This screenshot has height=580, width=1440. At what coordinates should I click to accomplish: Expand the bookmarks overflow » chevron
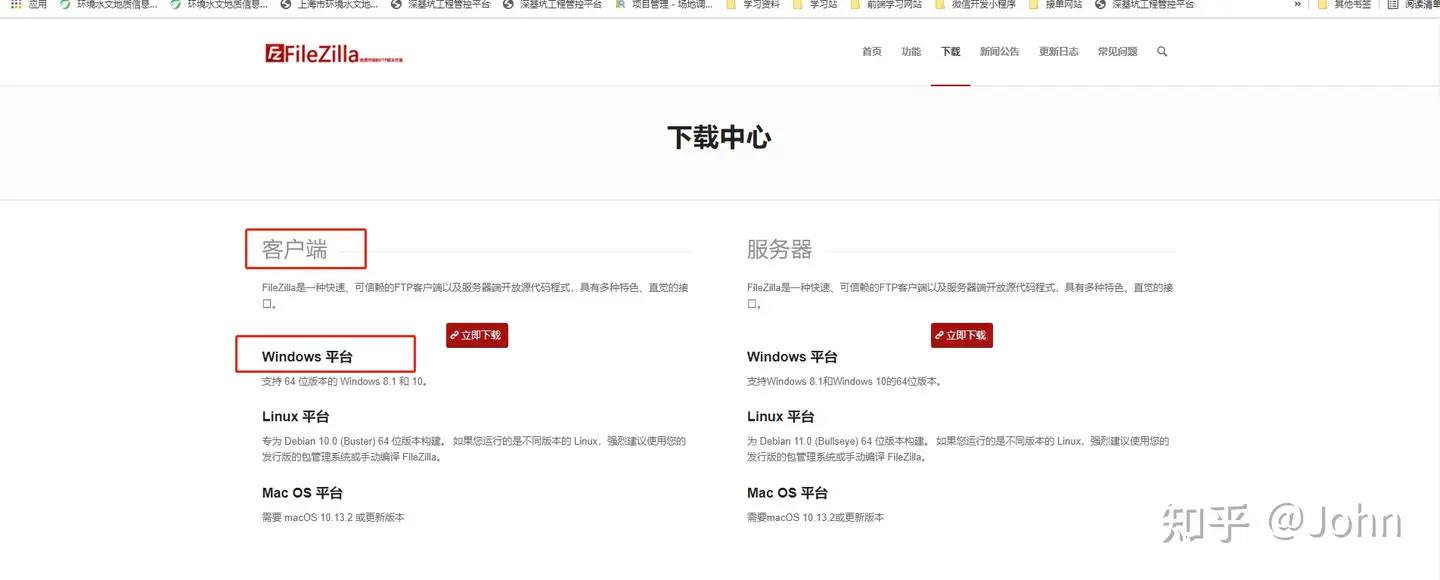1298,5
